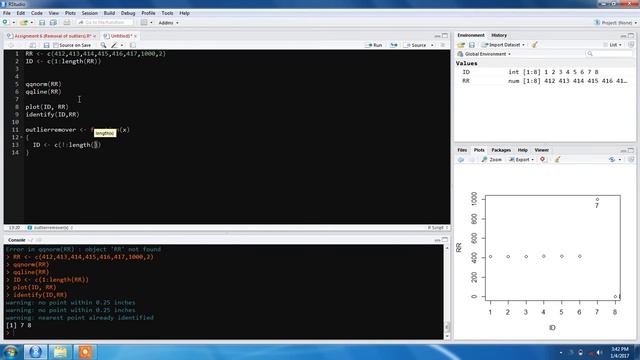Expand the recent files dropdown arrow

[x=32, y=23]
